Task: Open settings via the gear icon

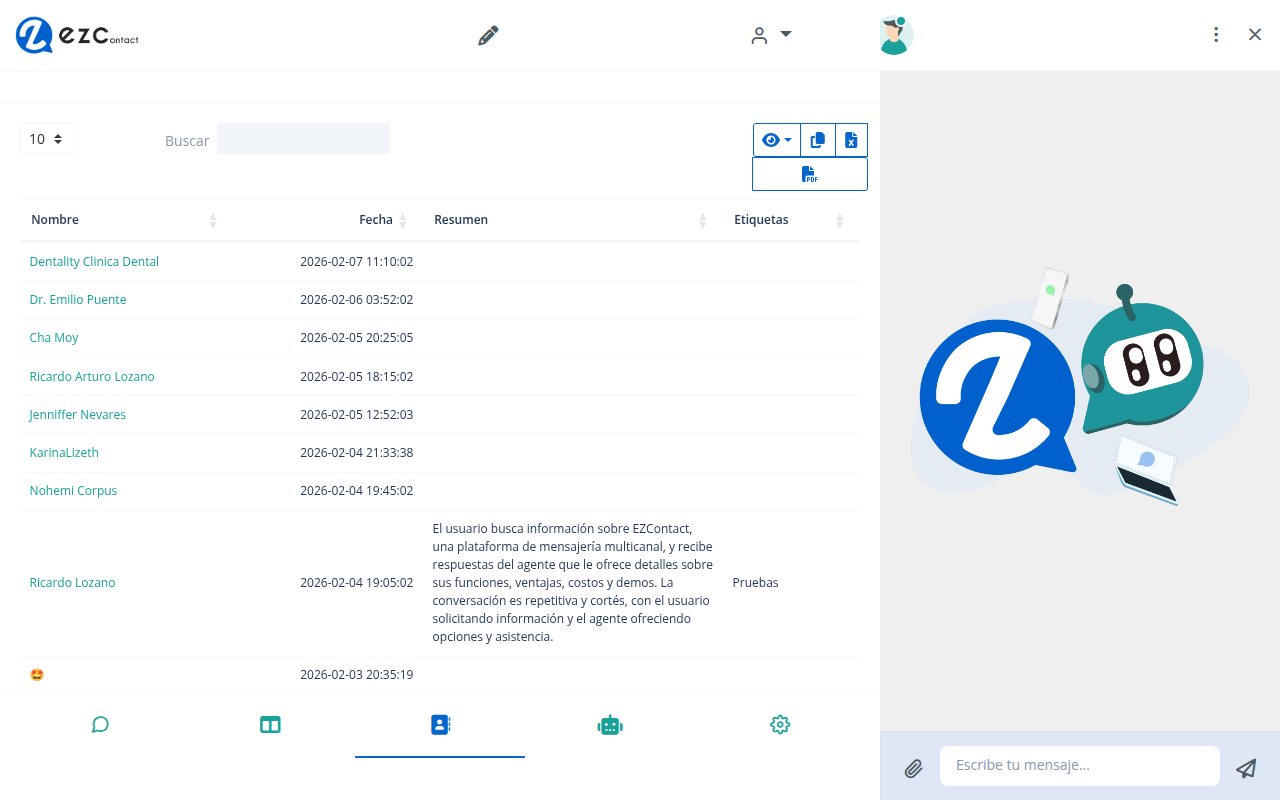Action: [x=780, y=724]
